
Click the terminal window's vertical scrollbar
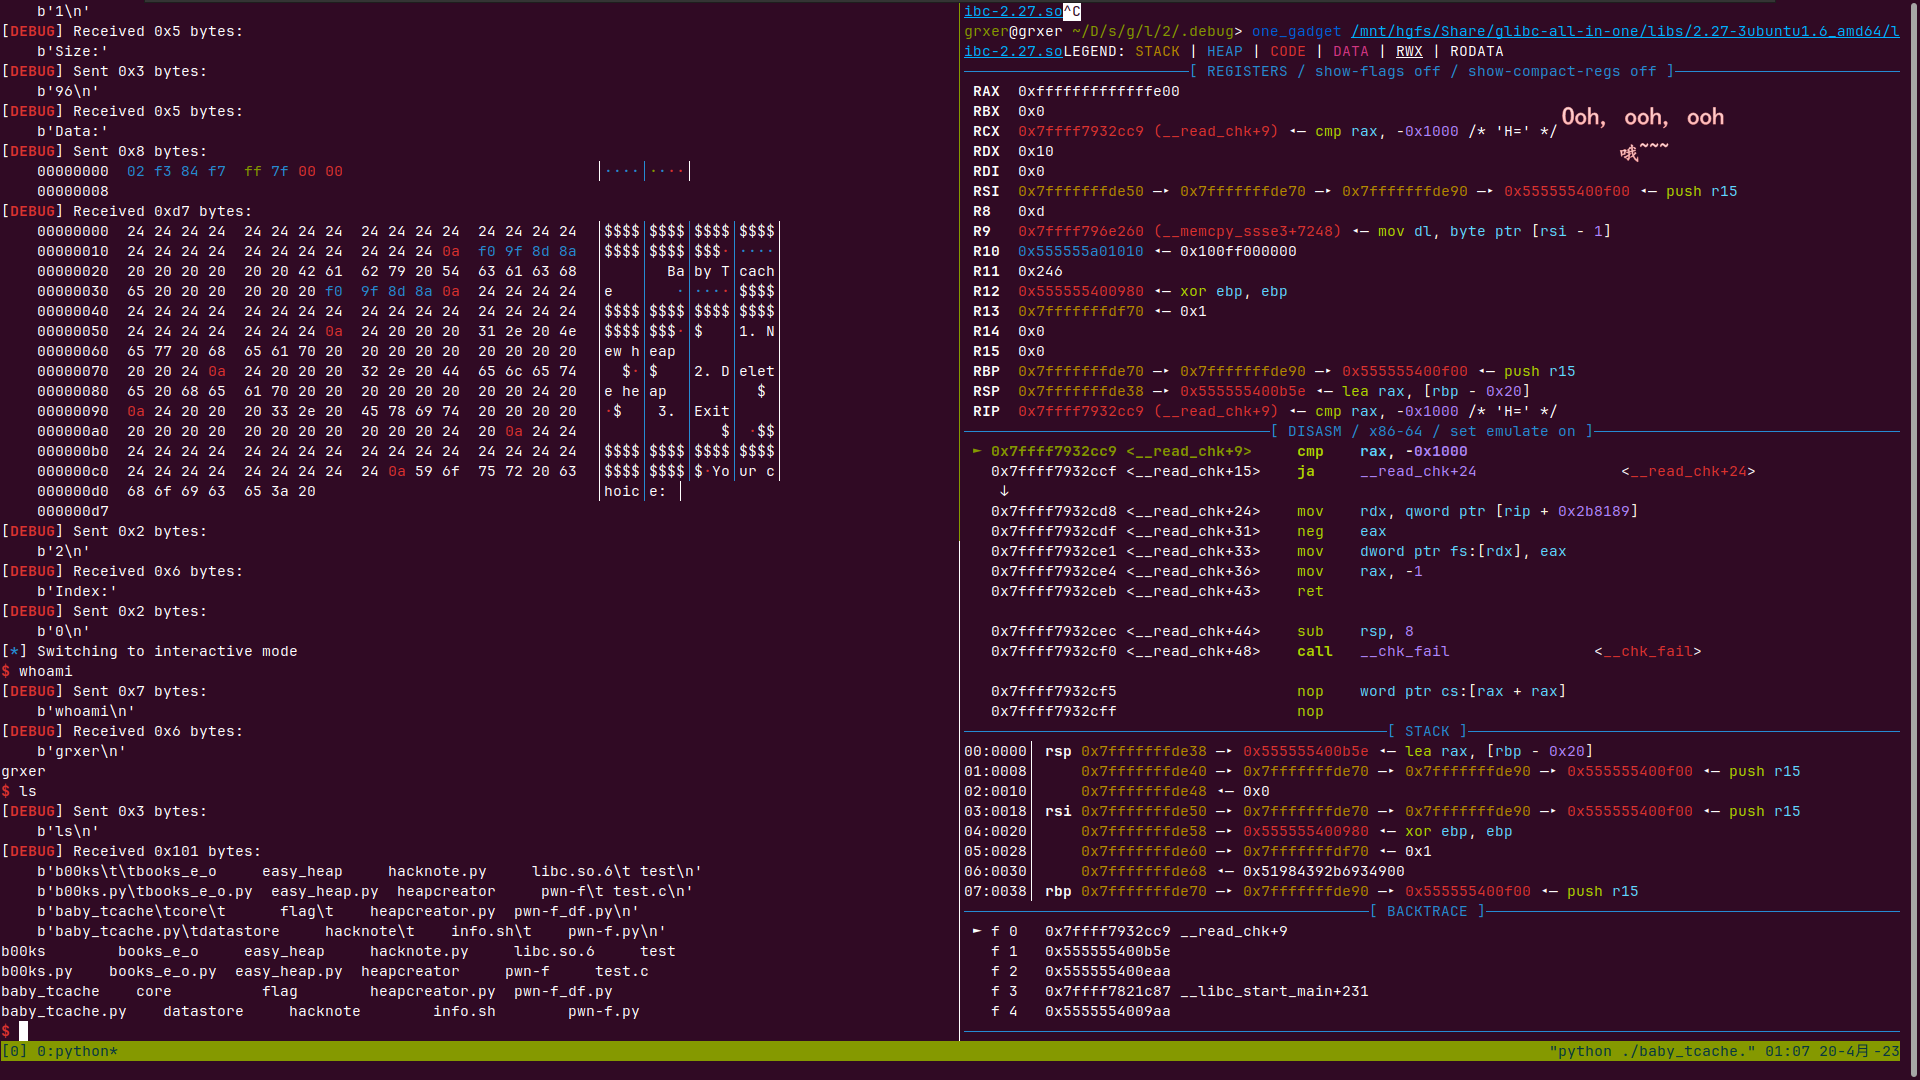[1915, 540]
